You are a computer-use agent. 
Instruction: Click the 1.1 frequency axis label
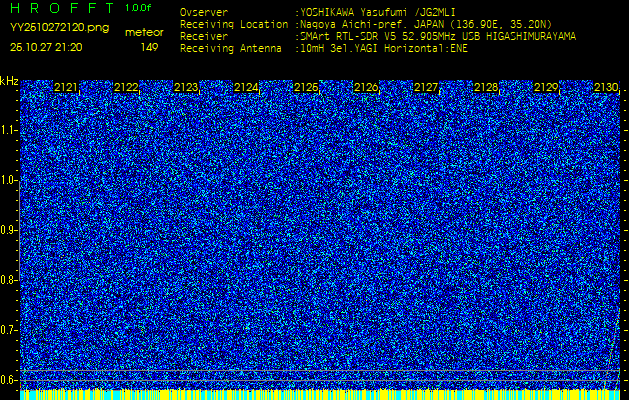[x=8, y=130]
